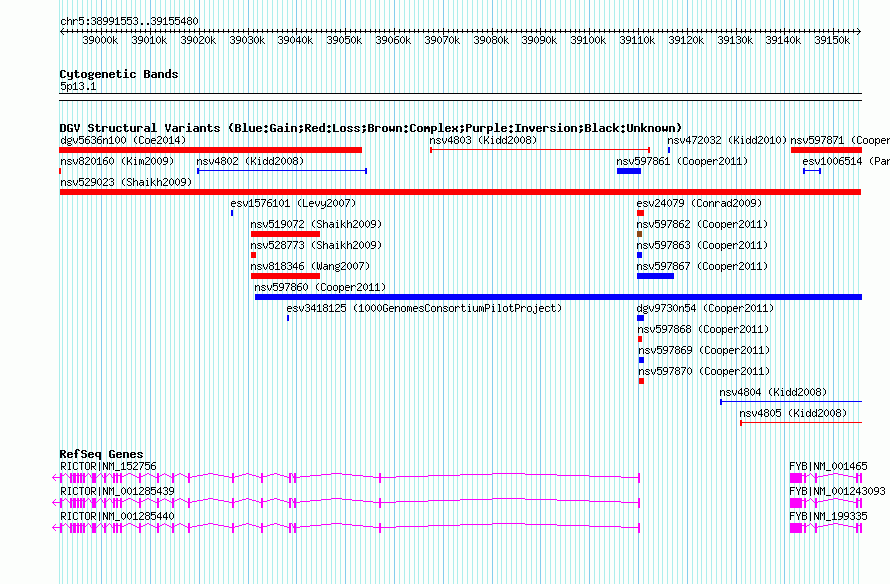Open nsv519072 (Shaikh2009) variant label
Screen dimensions: 890x584
[316, 224]
